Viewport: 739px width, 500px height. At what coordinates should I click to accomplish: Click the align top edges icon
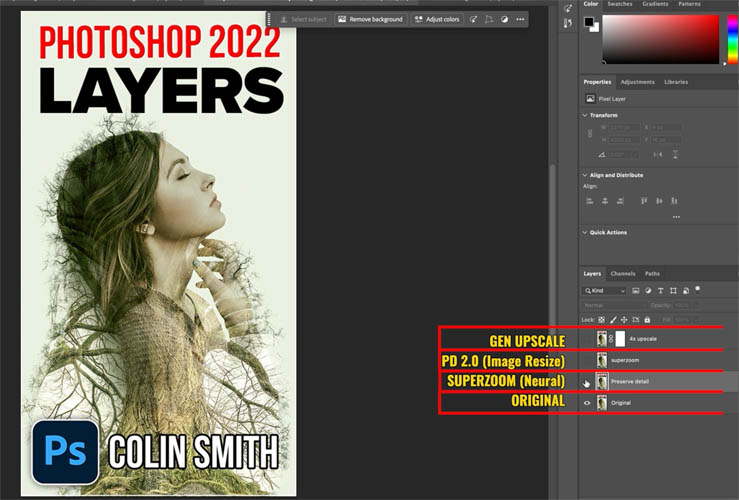[x=644, y=201]
